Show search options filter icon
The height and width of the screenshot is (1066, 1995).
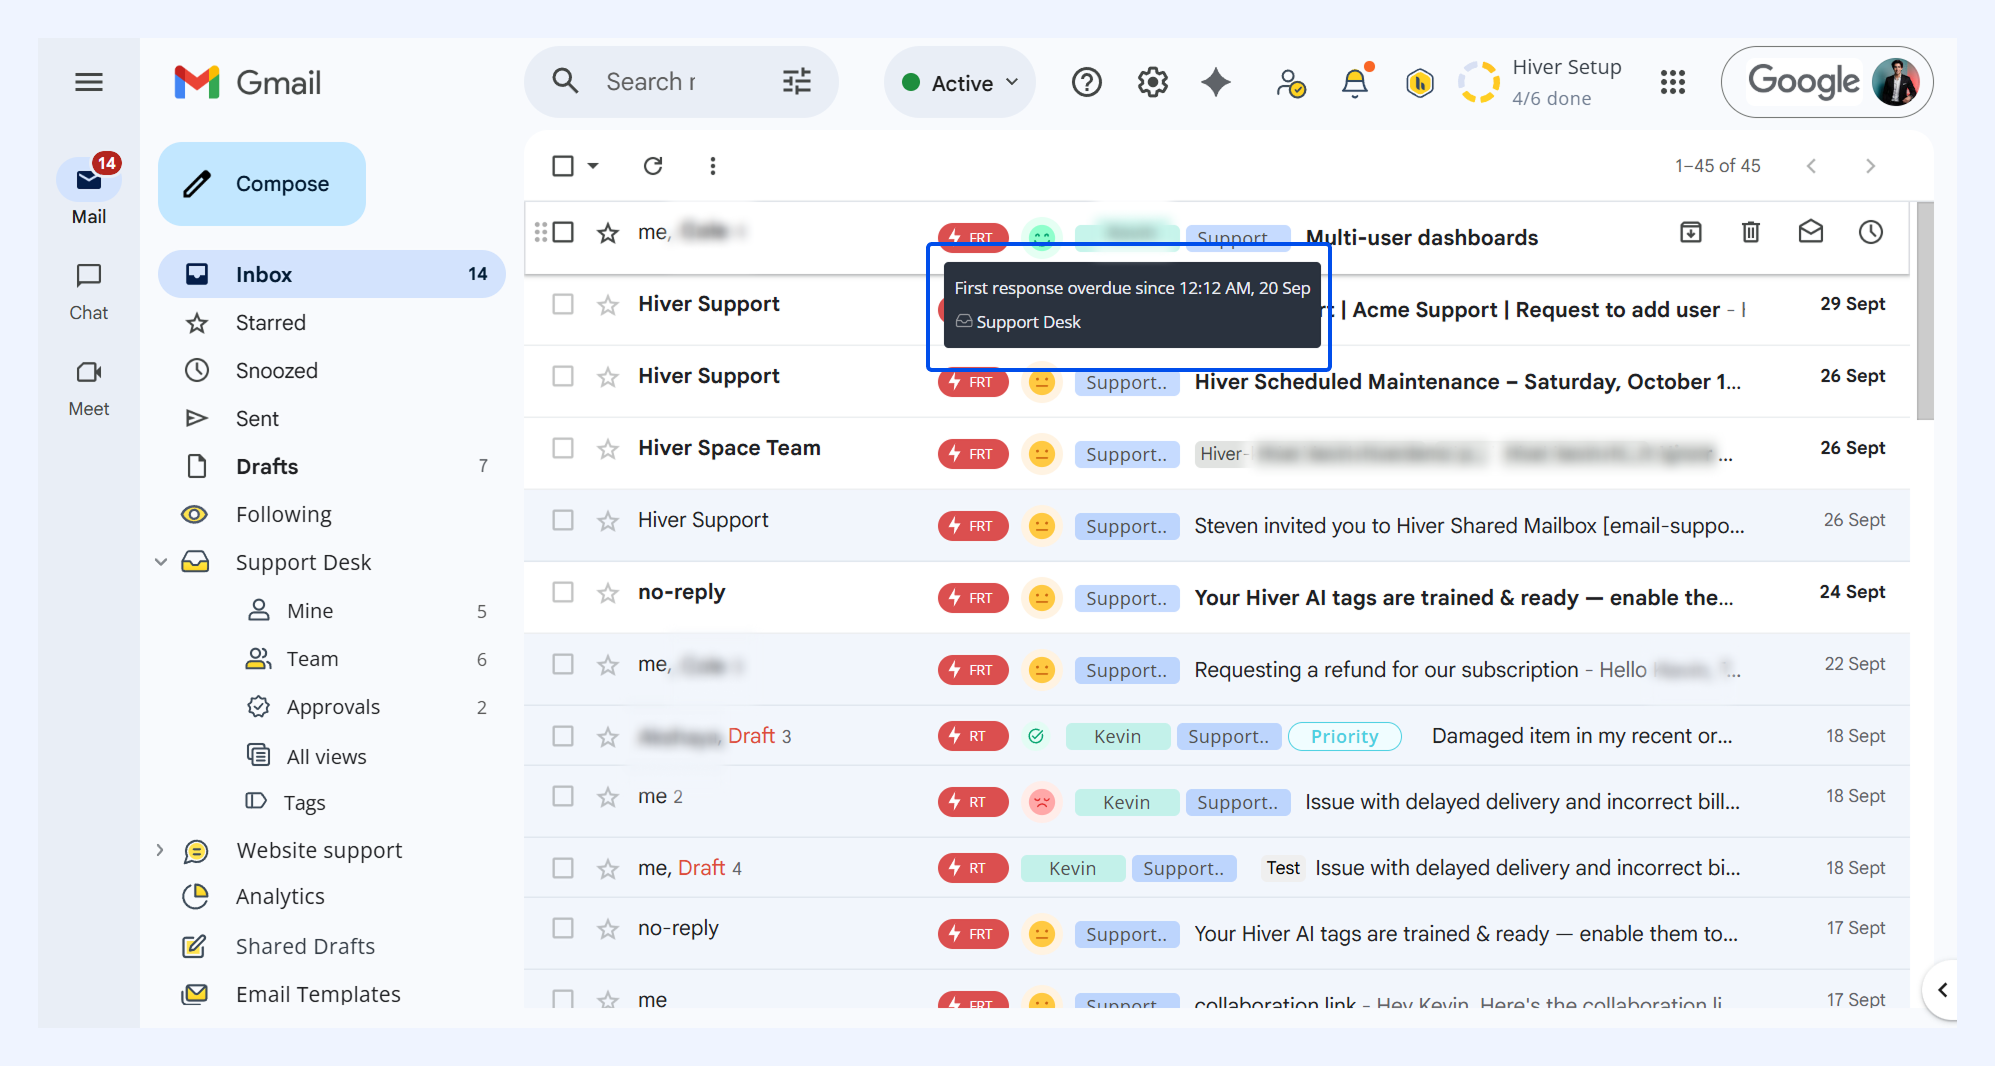(x=797, y=82)
